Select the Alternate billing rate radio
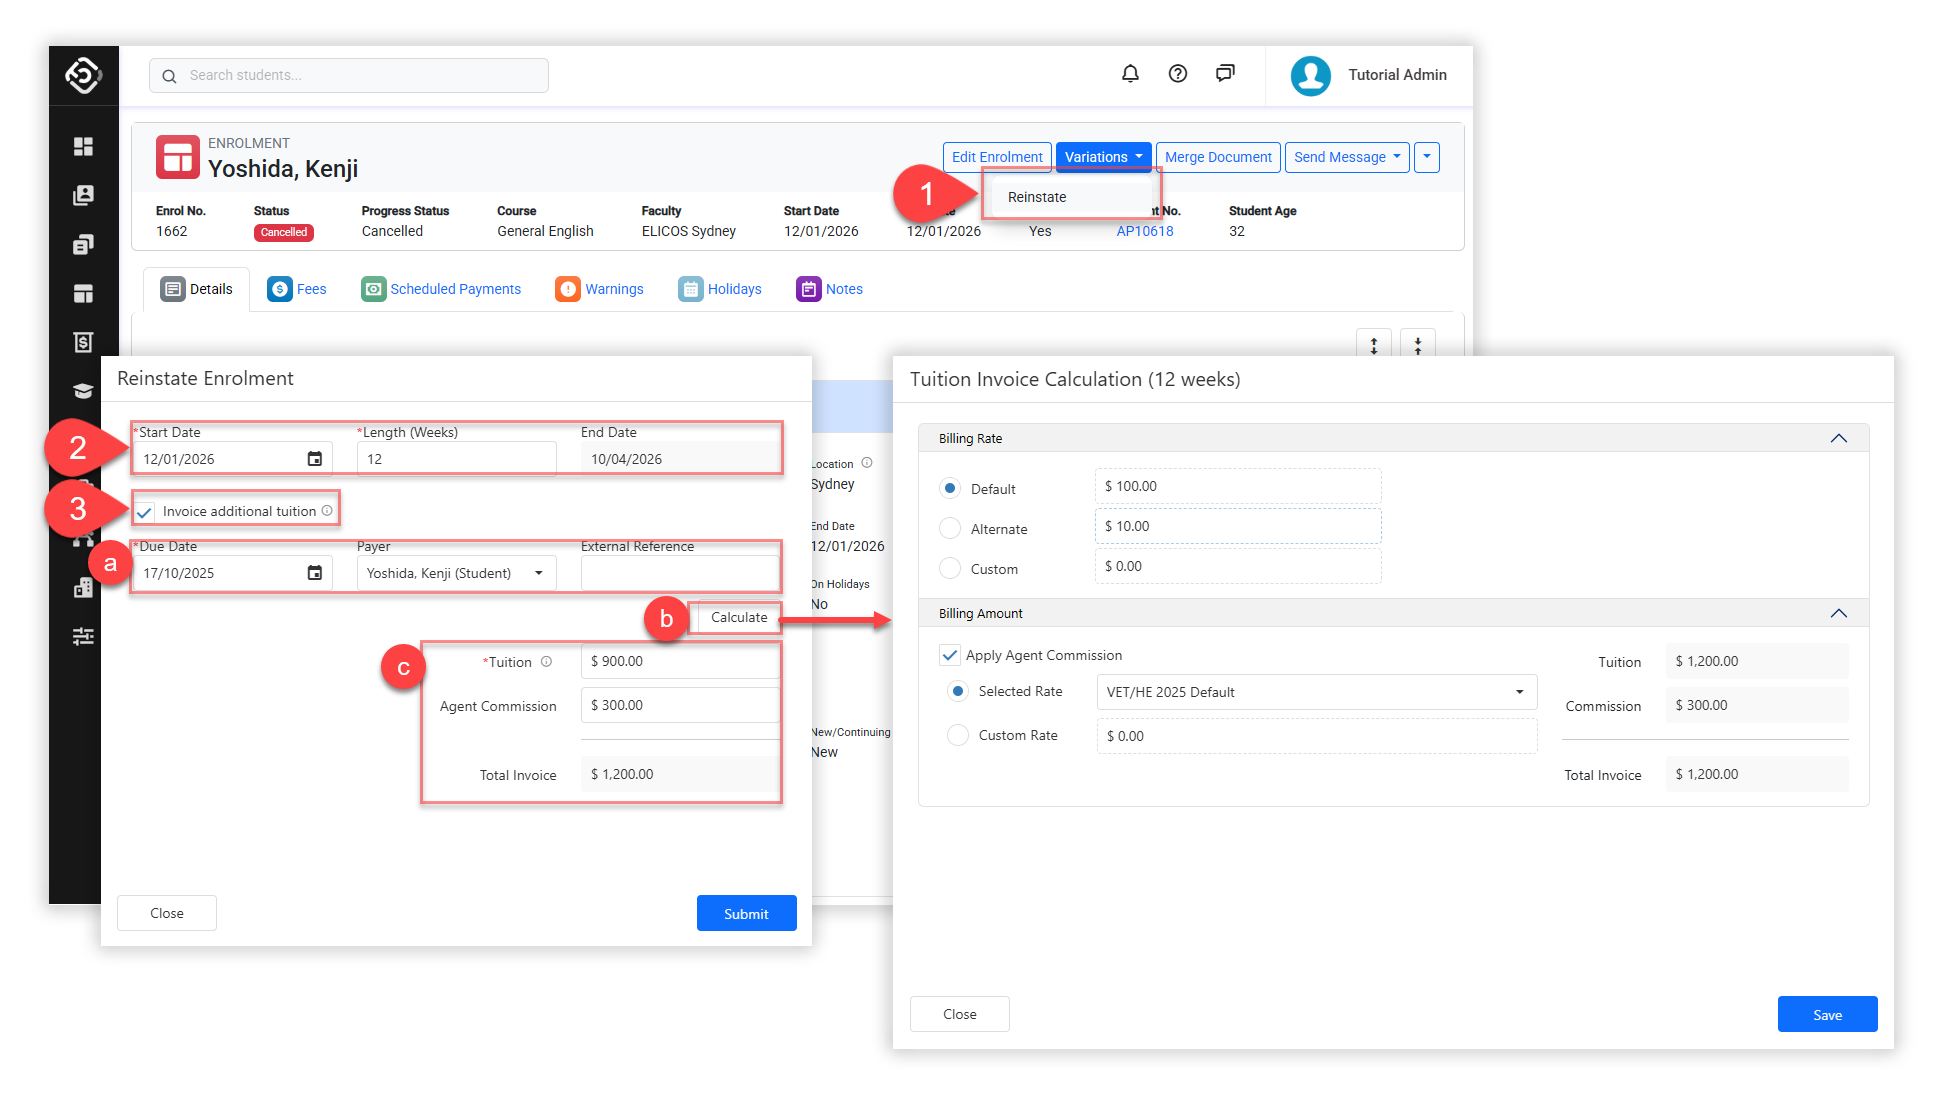The height and width of the screenshot is (1118, 1940). (950, 528)
